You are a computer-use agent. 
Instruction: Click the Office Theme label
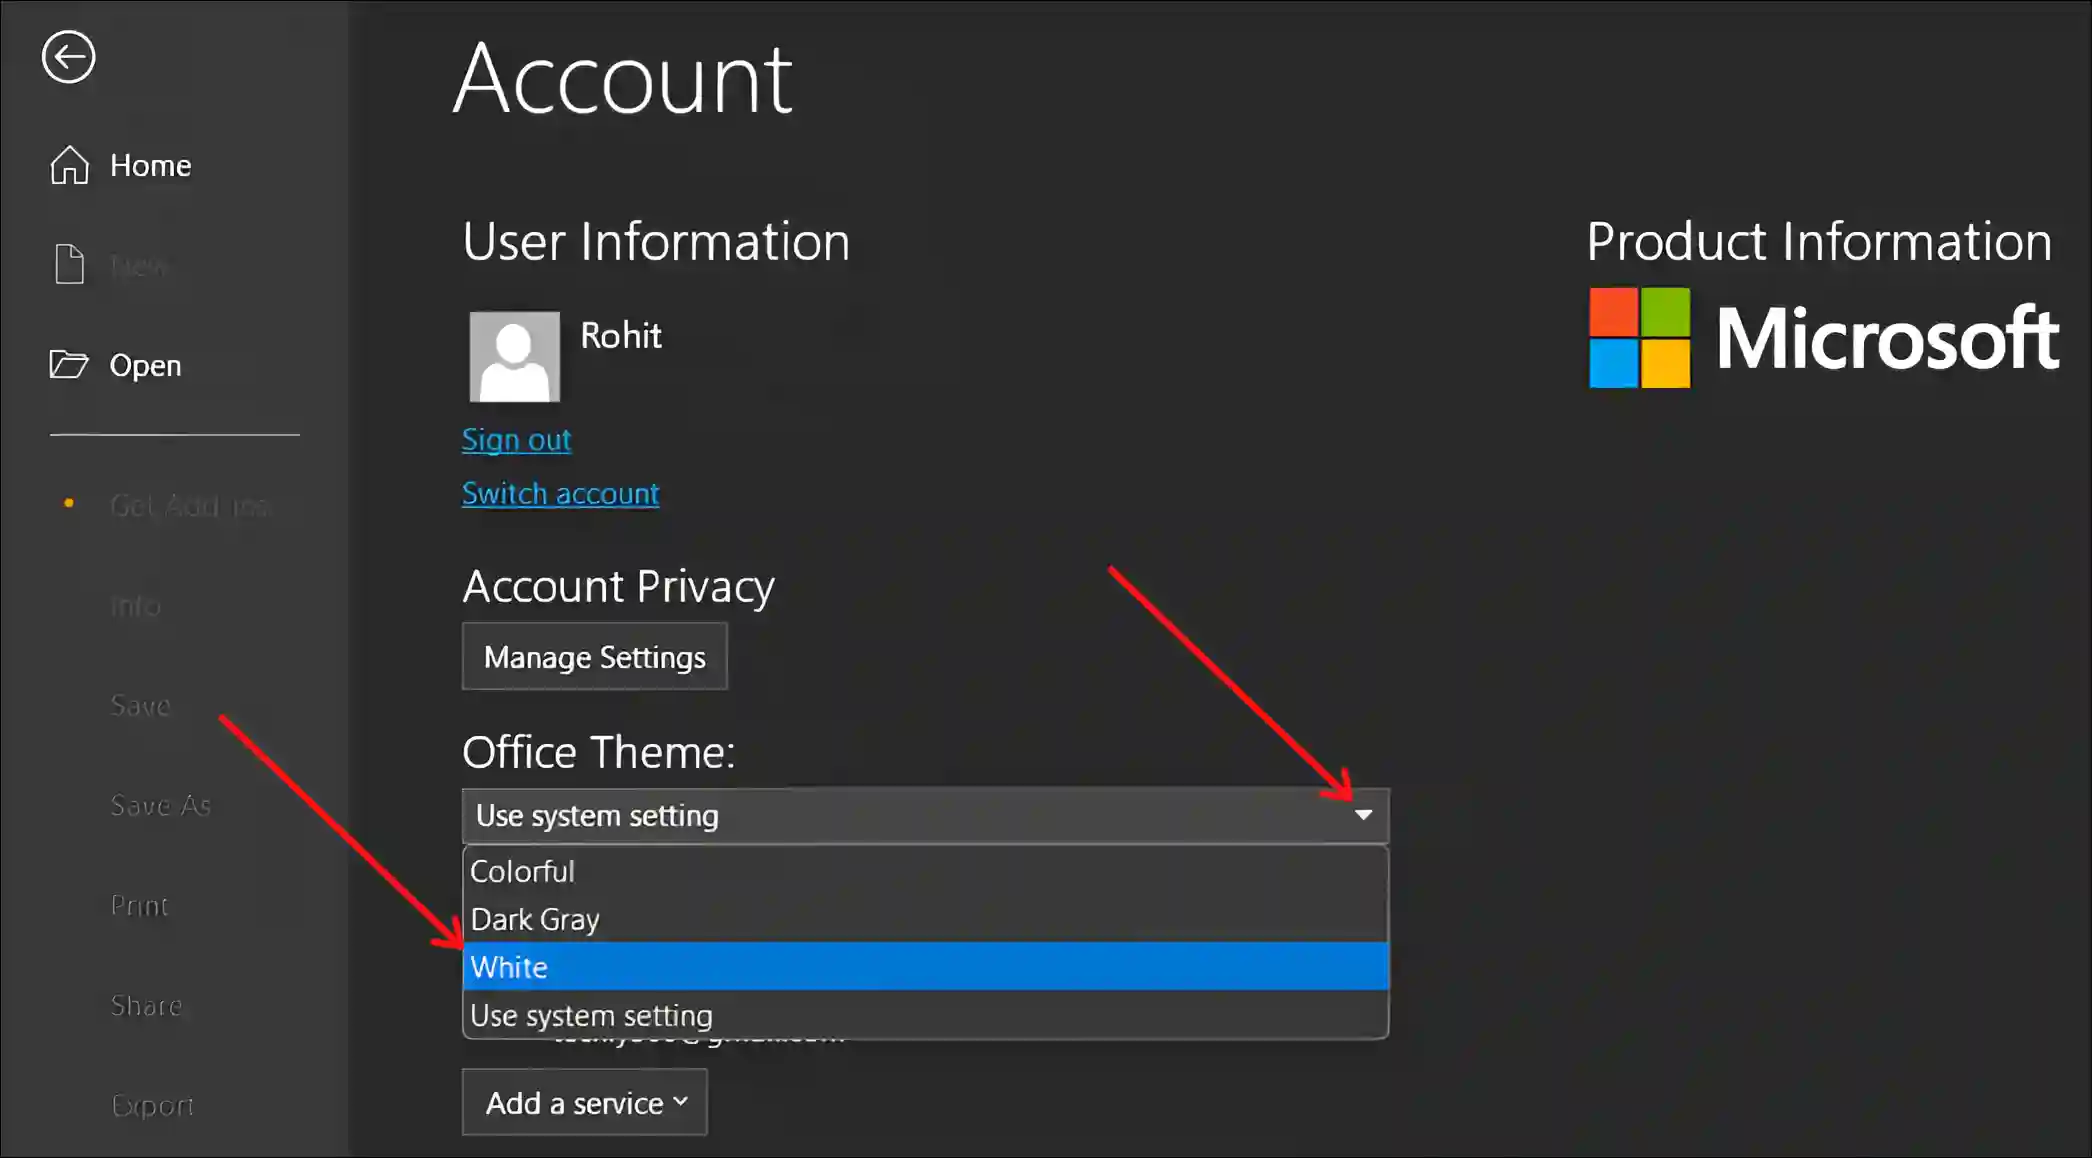coord(598,752)
